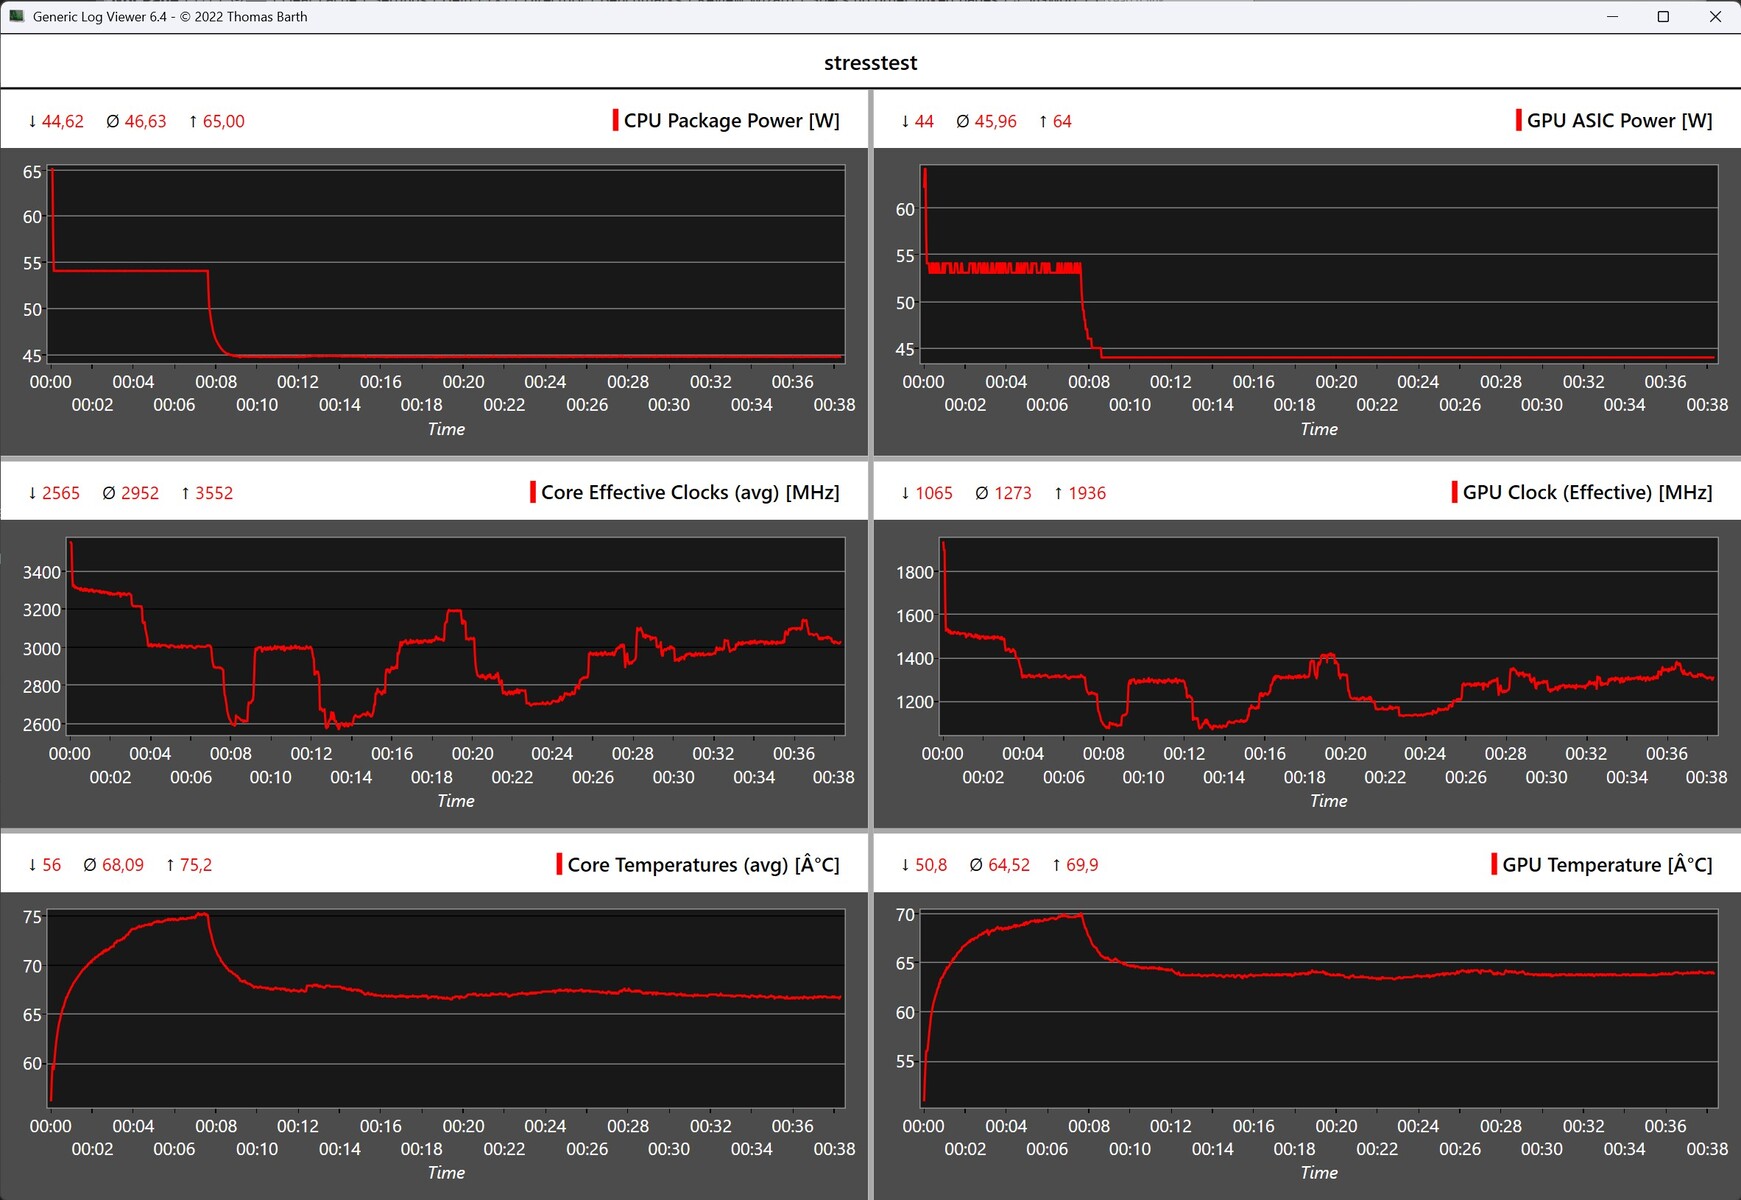Image resolution: width=1741 pixels, height=1200 pixels.
Task: Click the Core Temperatures red legend marker
Action: click(x=559, y=864)
